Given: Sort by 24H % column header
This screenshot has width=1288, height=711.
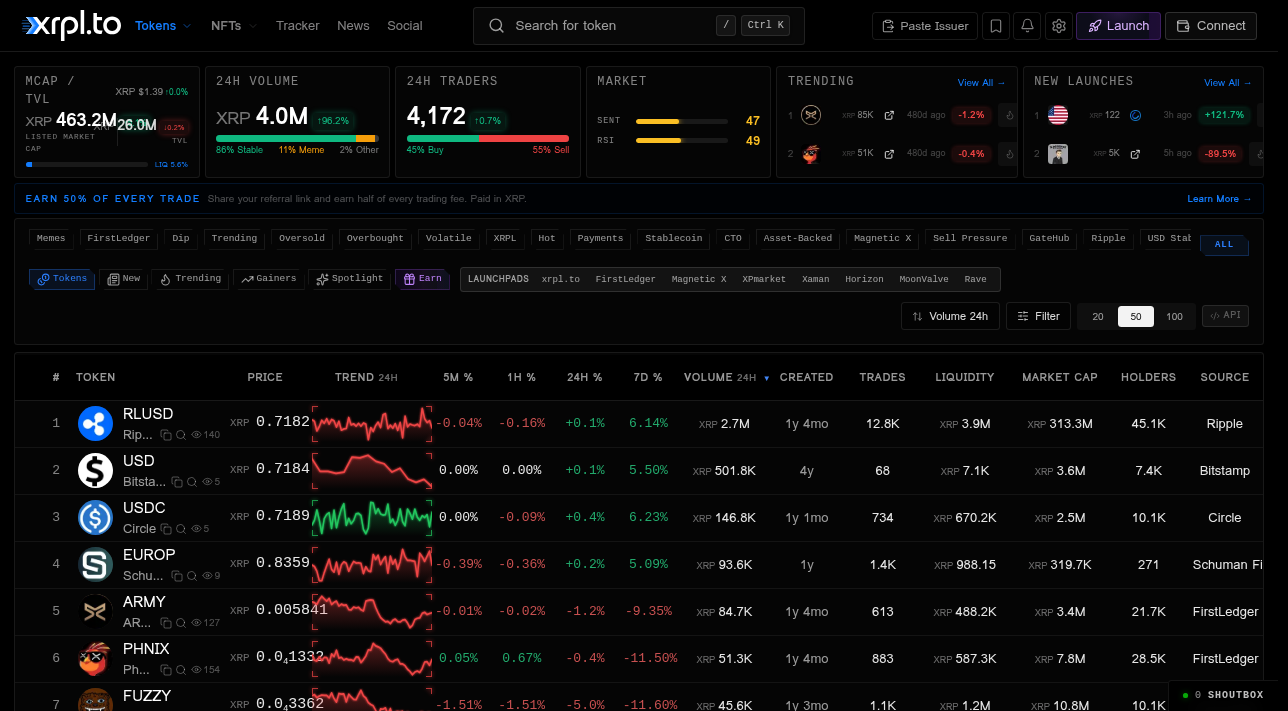Looking at the screenshot, I should tap(584, 377).
